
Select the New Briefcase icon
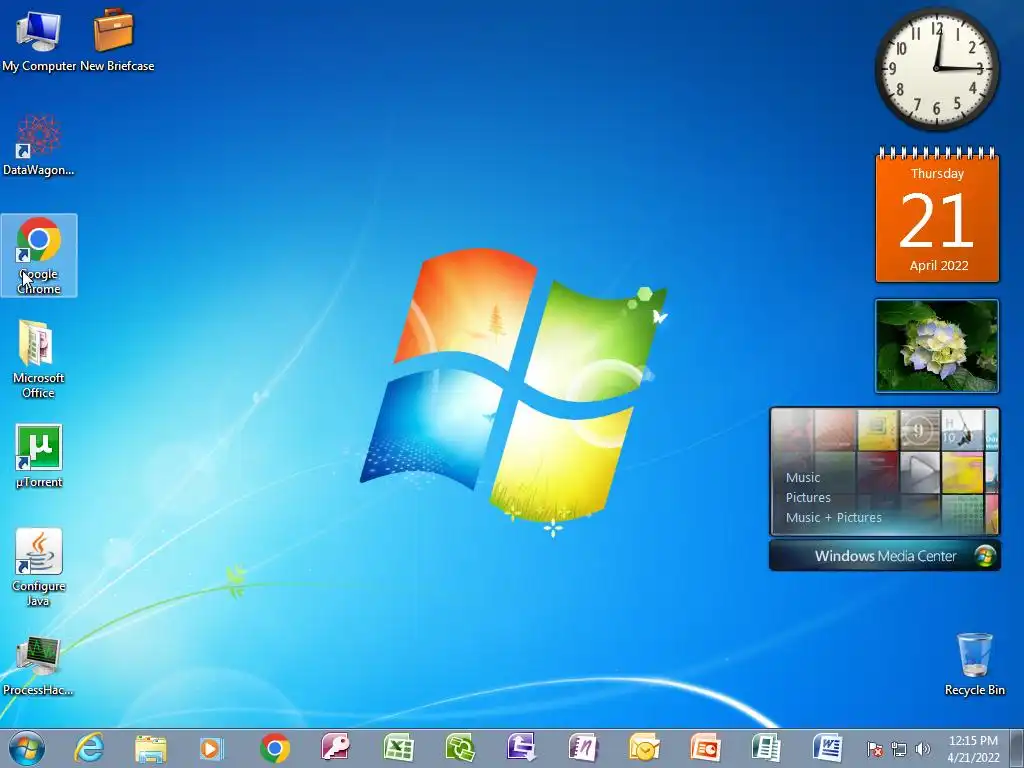(x=116, y=39)
